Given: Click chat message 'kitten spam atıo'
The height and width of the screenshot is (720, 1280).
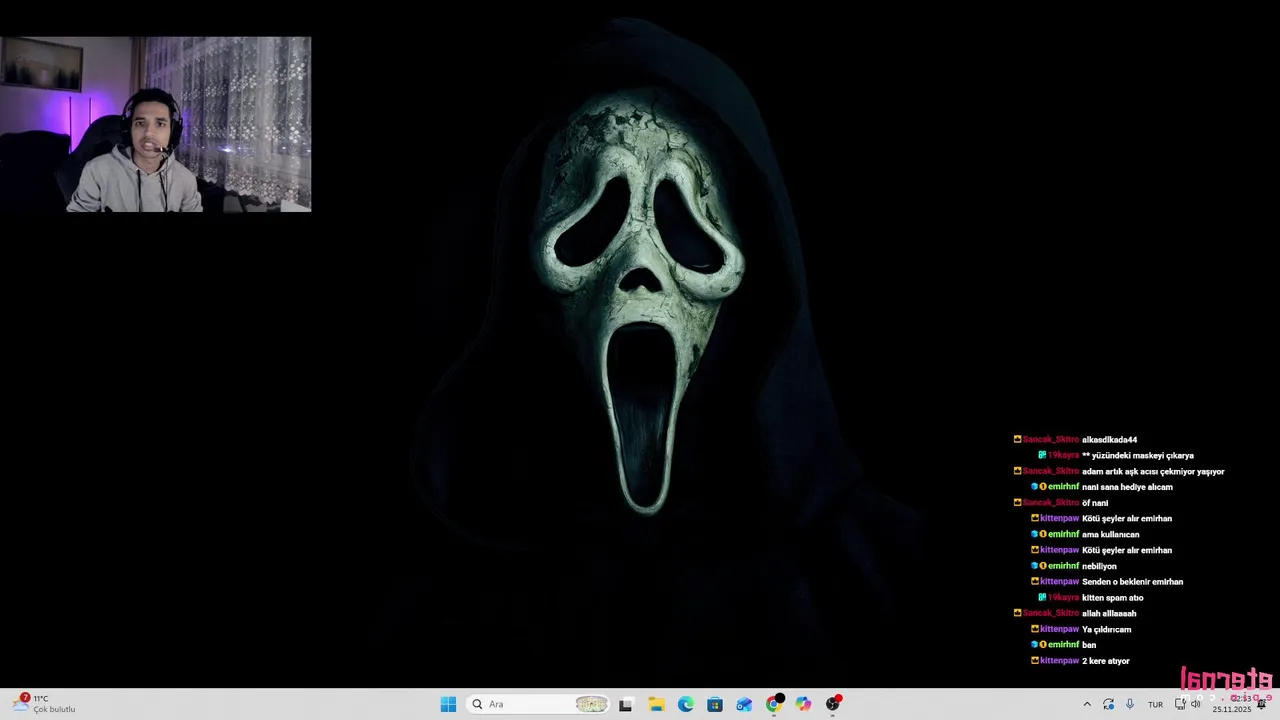Looking at the screenshot, I should click(x=1112, y=598).
